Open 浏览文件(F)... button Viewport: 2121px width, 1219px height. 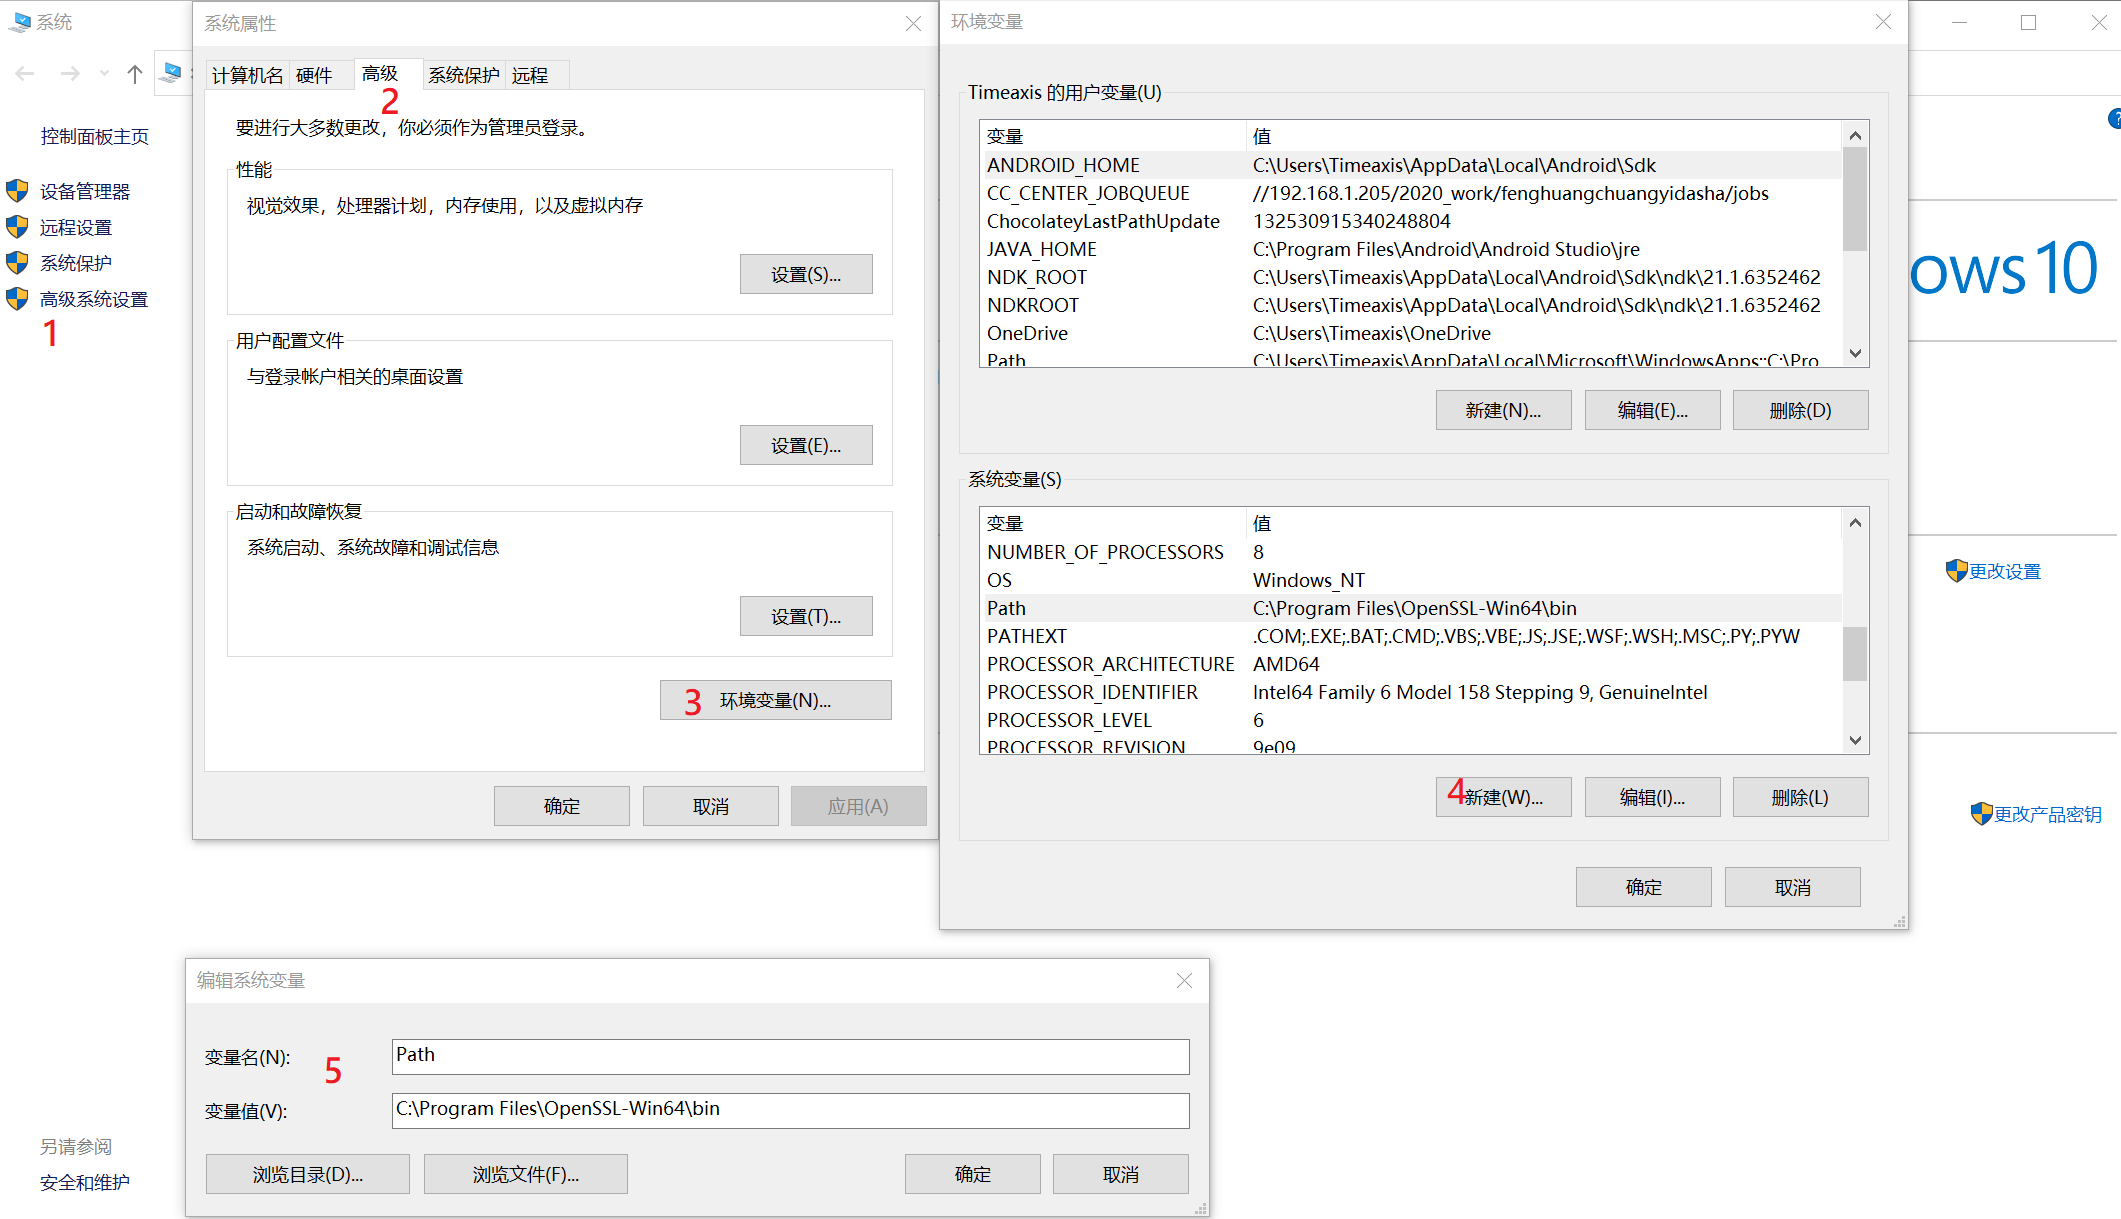(x=526, y=1174)
